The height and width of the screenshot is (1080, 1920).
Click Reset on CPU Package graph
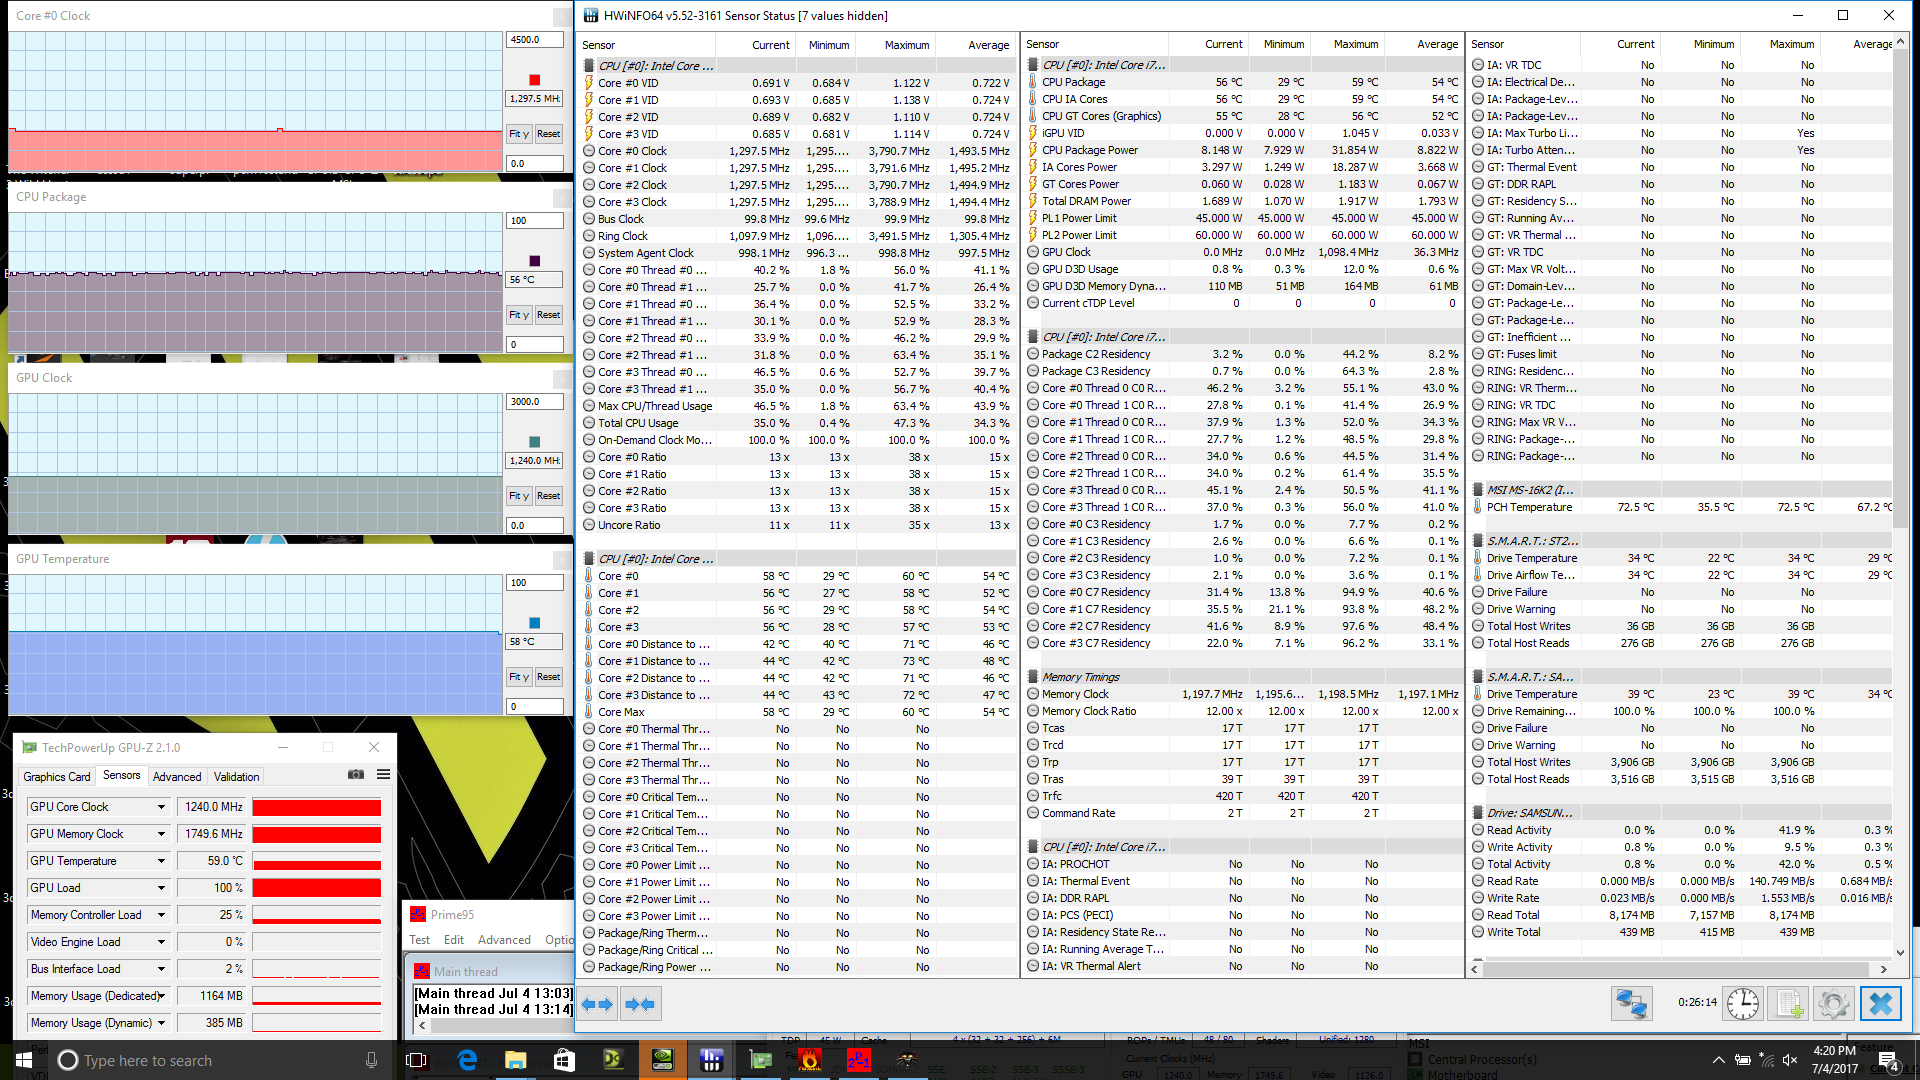(548, 315)
